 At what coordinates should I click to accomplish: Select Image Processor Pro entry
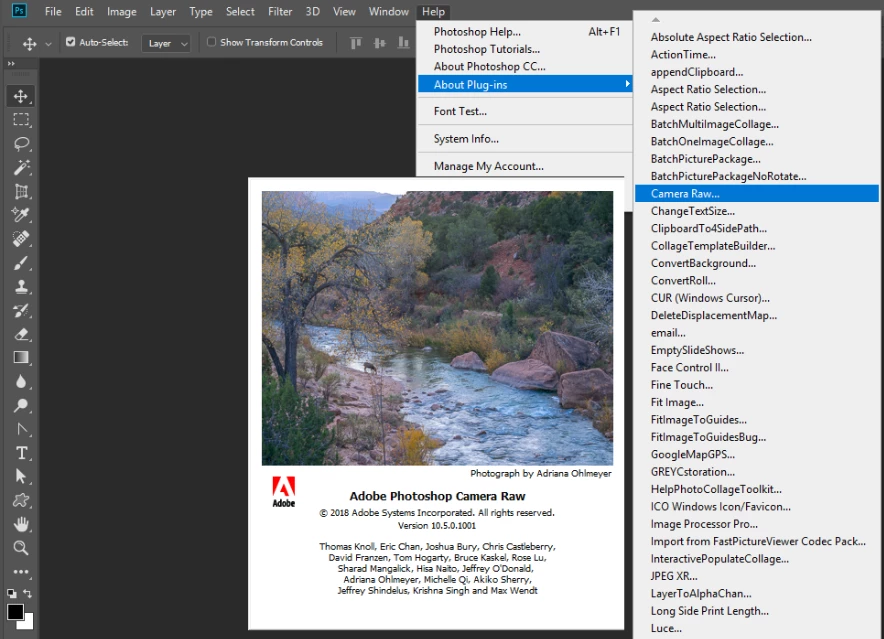[x=757, y=524]
